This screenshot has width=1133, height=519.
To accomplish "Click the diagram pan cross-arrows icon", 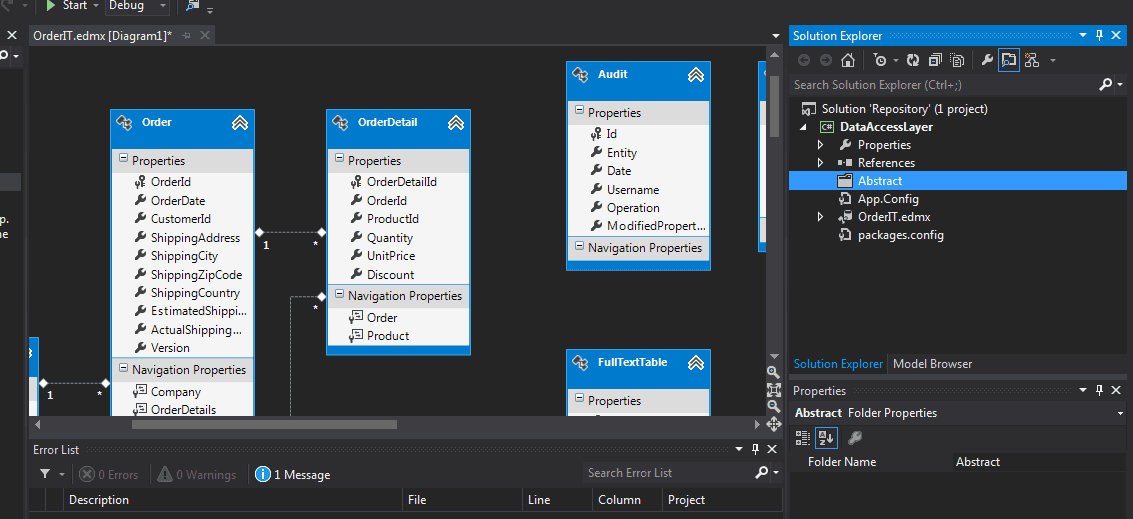I will [773, 424].
